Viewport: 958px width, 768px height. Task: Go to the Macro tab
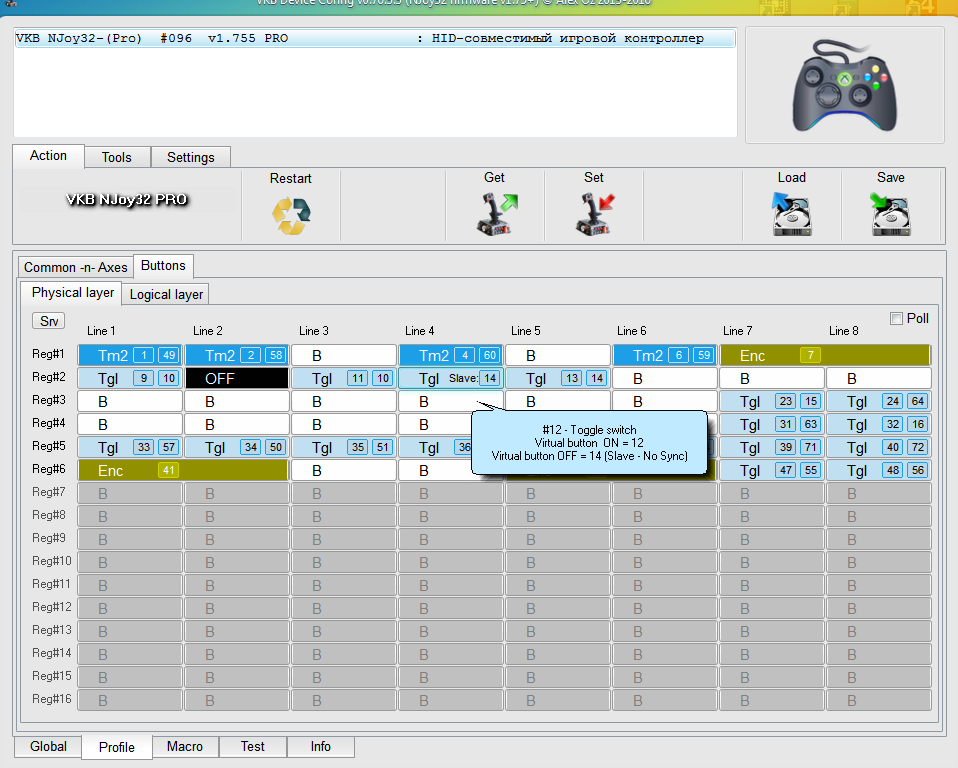pyautogui.click(x=185, y=747)
